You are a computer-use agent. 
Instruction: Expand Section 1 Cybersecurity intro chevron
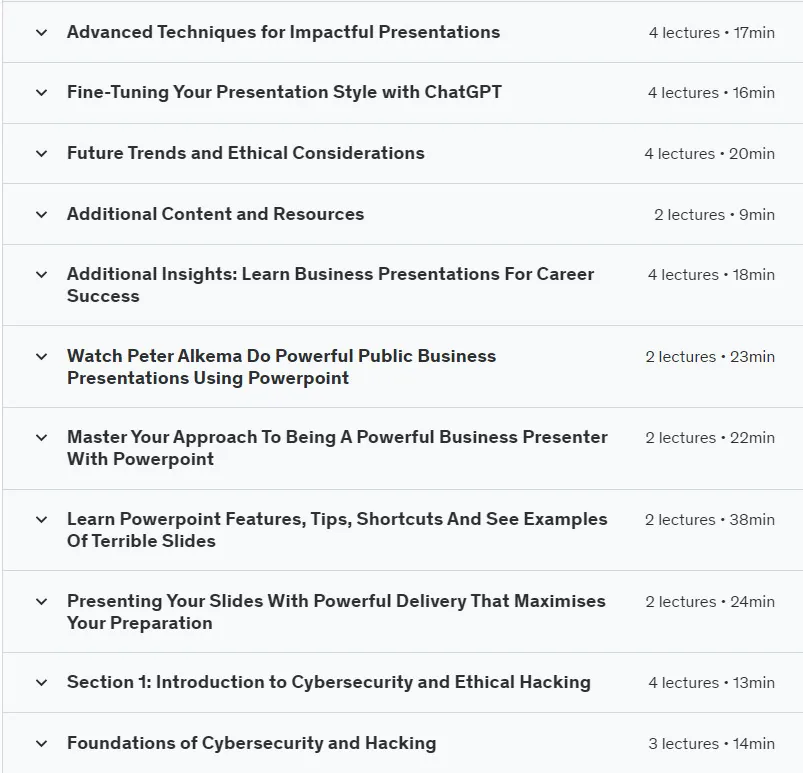(x=41, y=682)
